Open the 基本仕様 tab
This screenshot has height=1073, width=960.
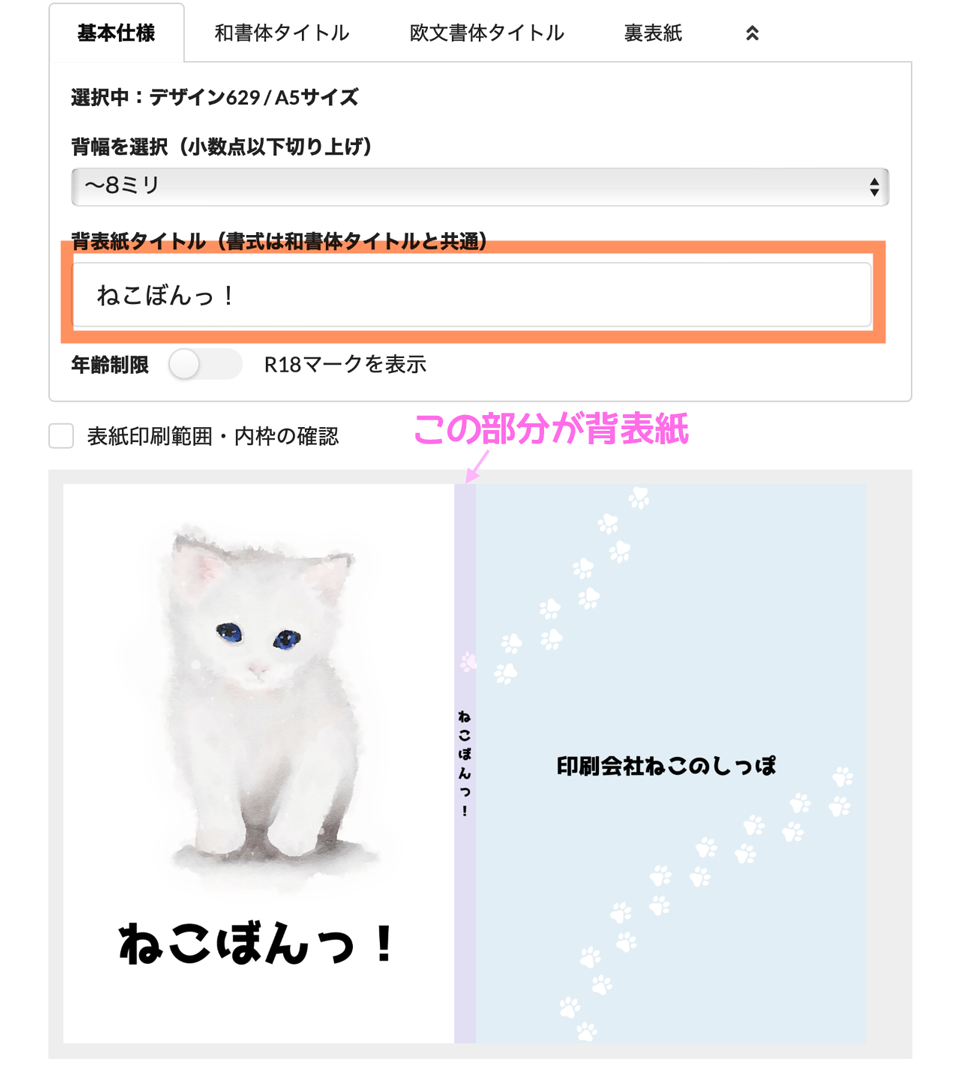pyautogui.click(x=116, y=33)
